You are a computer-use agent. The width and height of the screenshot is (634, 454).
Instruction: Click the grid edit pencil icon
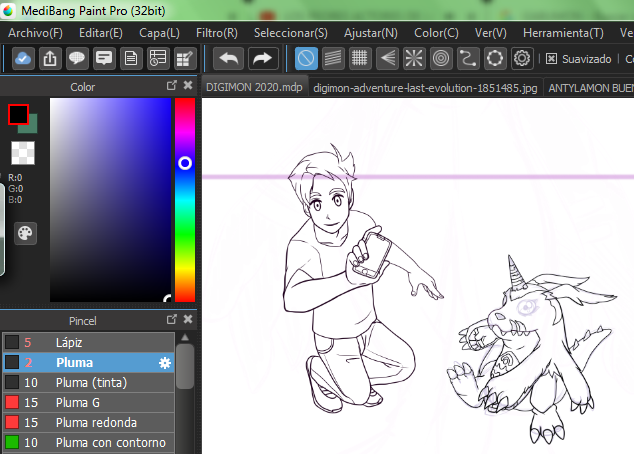pos(185,59)
